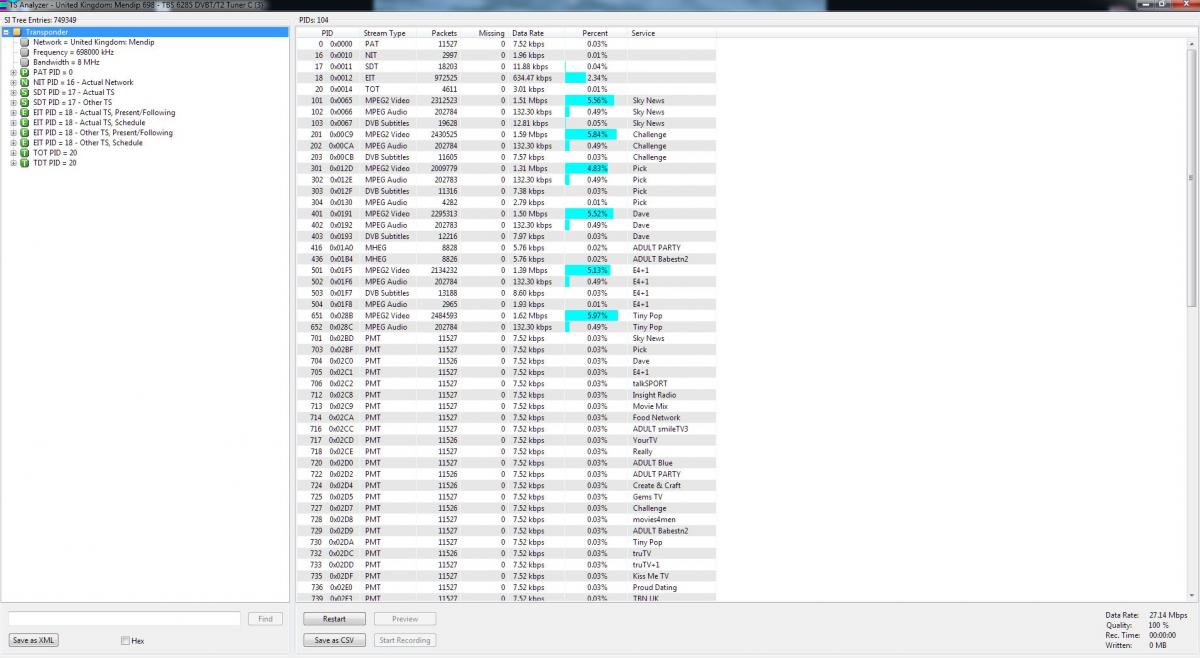Expand the TOT PID = 20 node
The width and height of the screenshot is (1200, 658).
14,152
